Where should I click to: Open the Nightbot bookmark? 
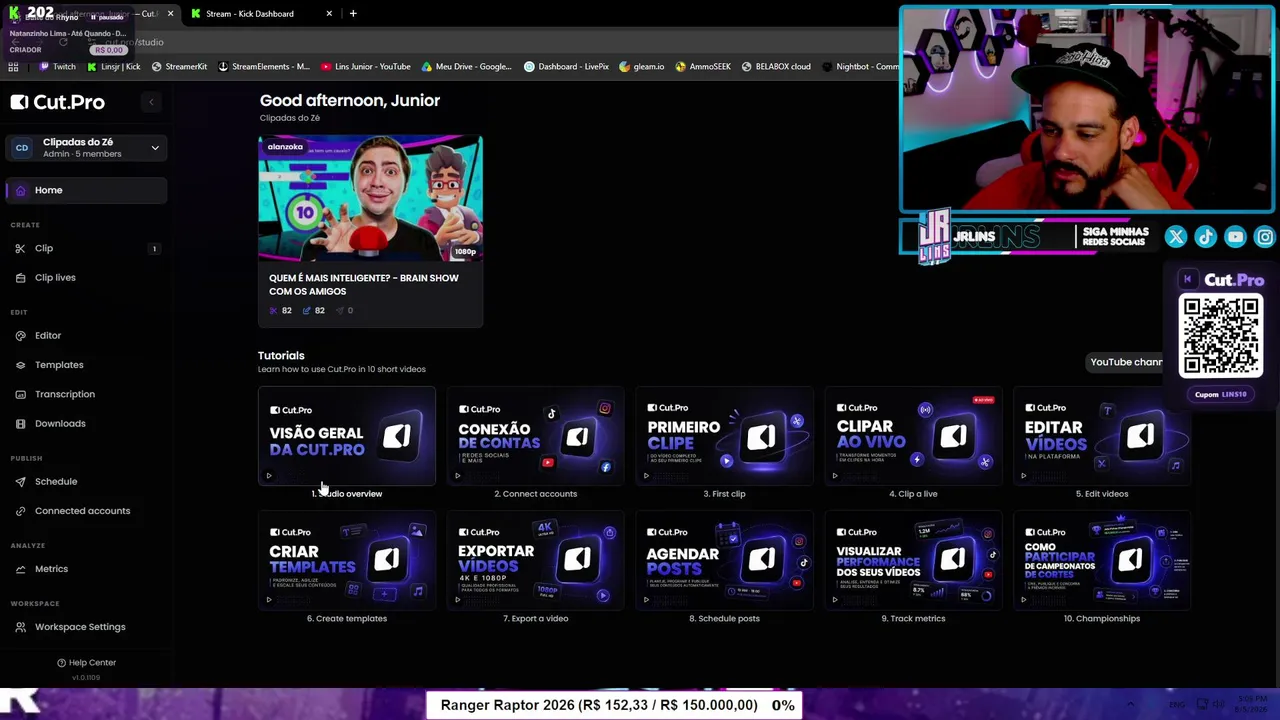click(860, 67)
